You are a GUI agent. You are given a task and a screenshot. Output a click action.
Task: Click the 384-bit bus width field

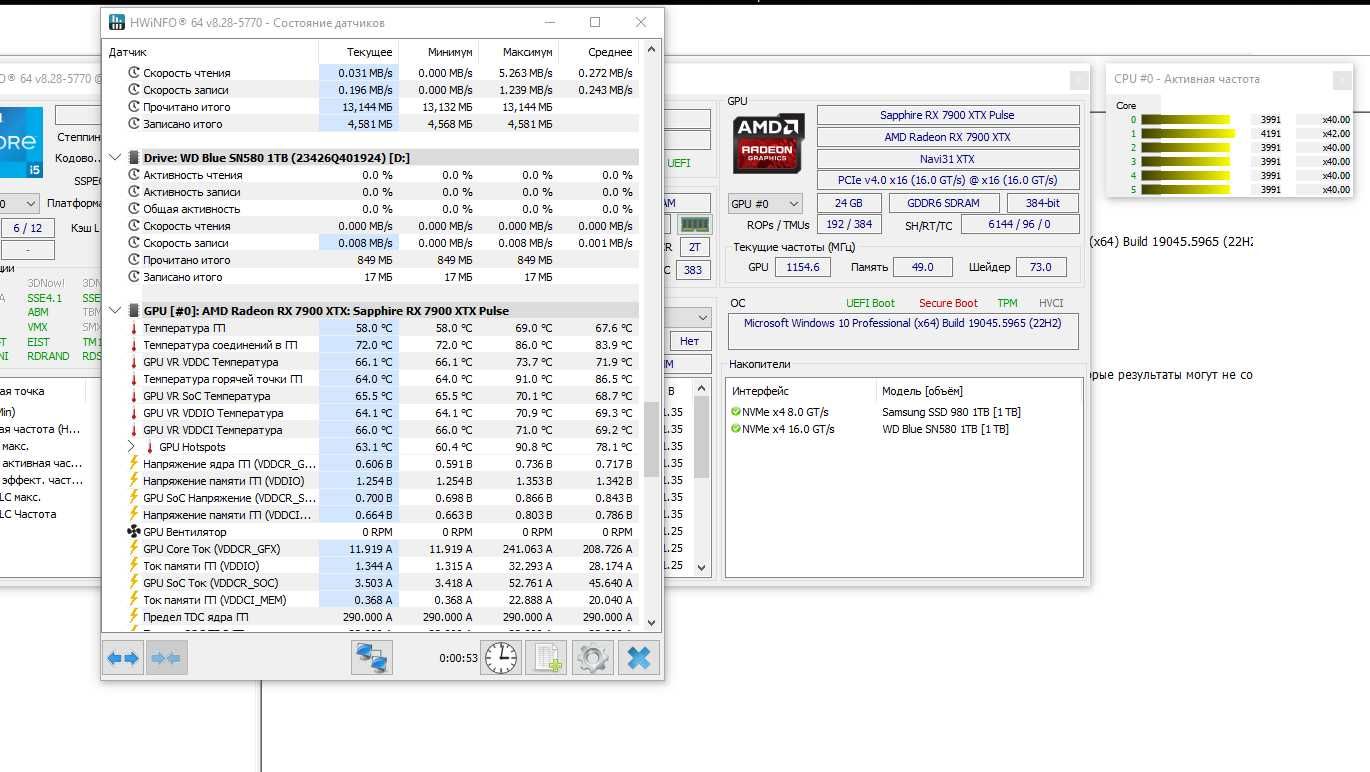pos(1043,203)
